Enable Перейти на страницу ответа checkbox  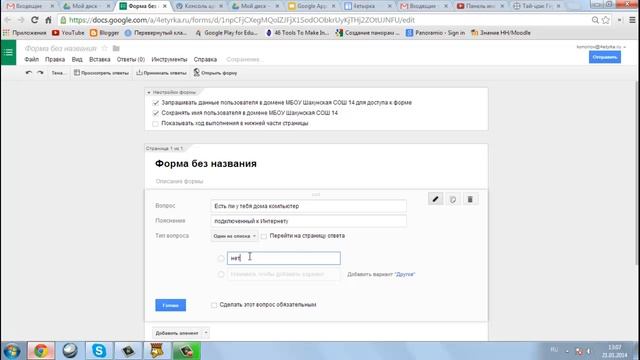tap(264, 236)
